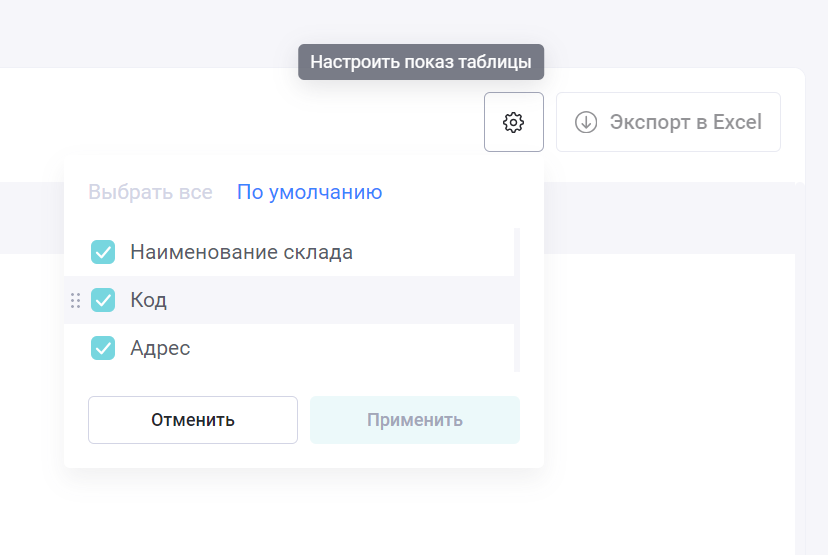The width and height of the screenshot is (828, 555).
Task: Click the download arrow icon beside Экспорт
Action: coord(586,122)
